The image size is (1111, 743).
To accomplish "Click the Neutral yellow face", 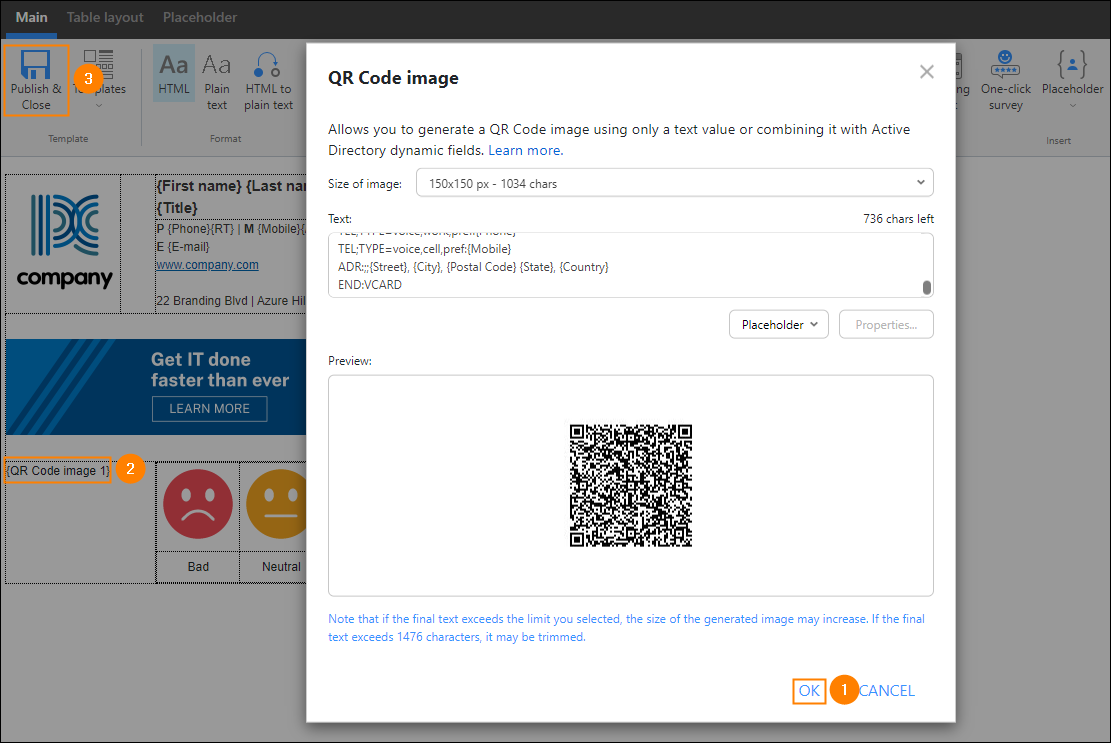I will (277, 504).
